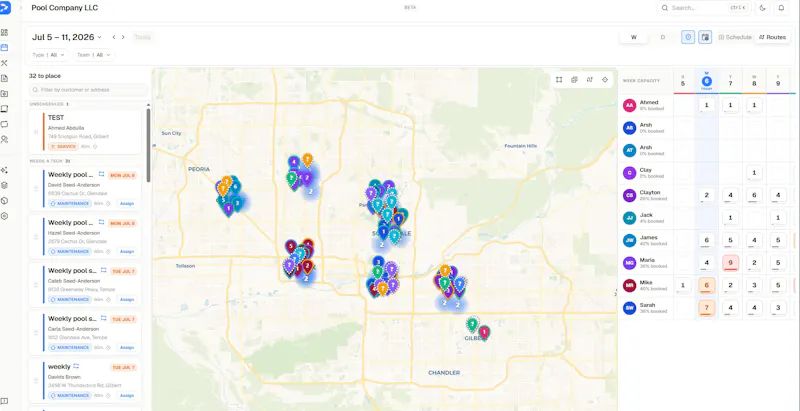Screen dimensions: 800x411
Task: Assign Hazel Seed-Anderson's weekly pool job
Action: point(127,251)
